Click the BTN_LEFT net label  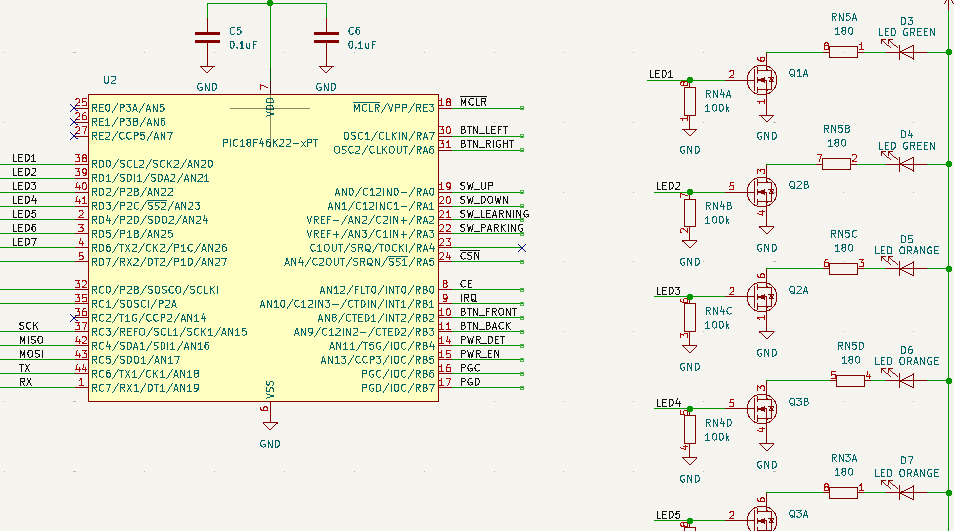tap(484, 130)
